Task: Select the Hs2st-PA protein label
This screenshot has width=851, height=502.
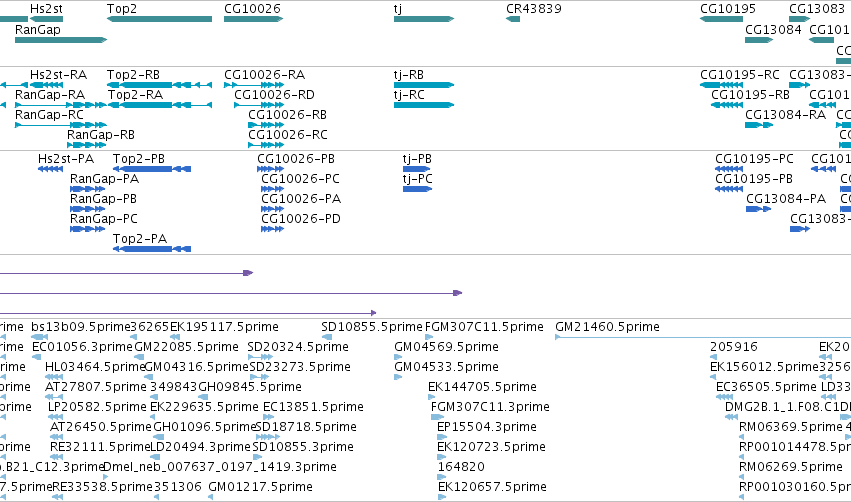Action: pyautogui.click(x=66, y=158)
